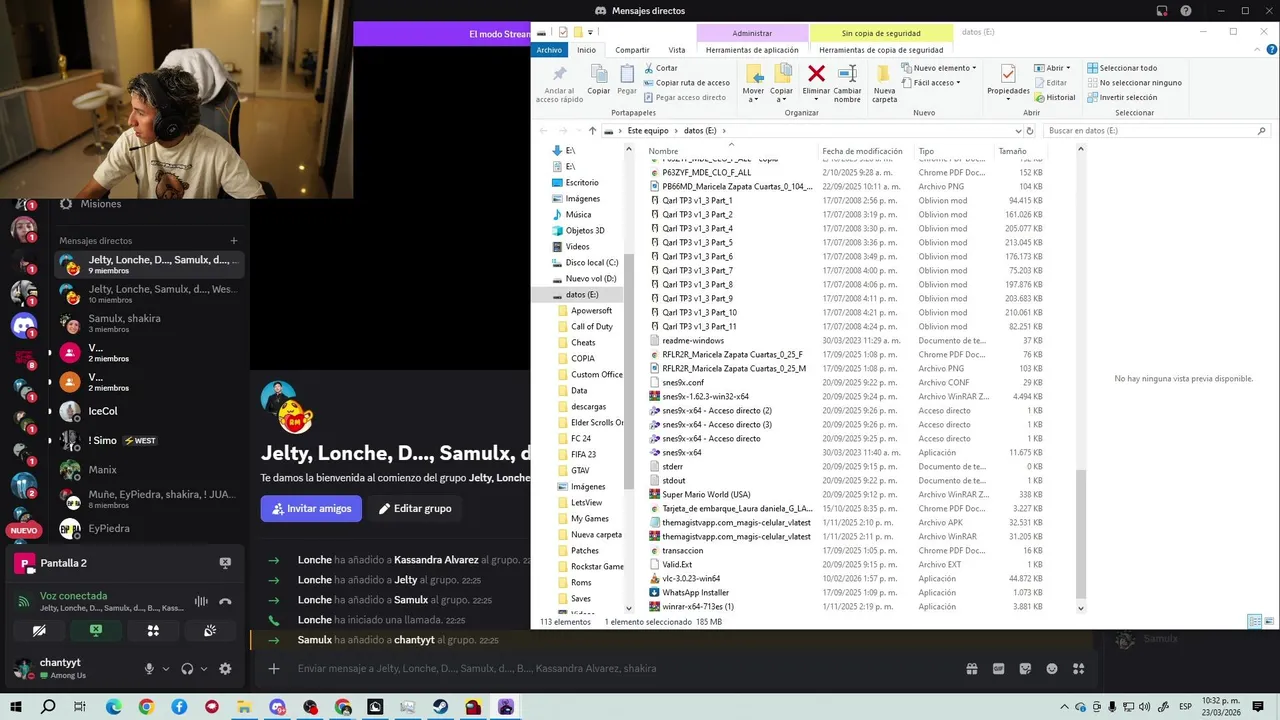1280x720 pixels.
Task: Sort files by Fecha de modificación column
Action: tap(862, 151)
